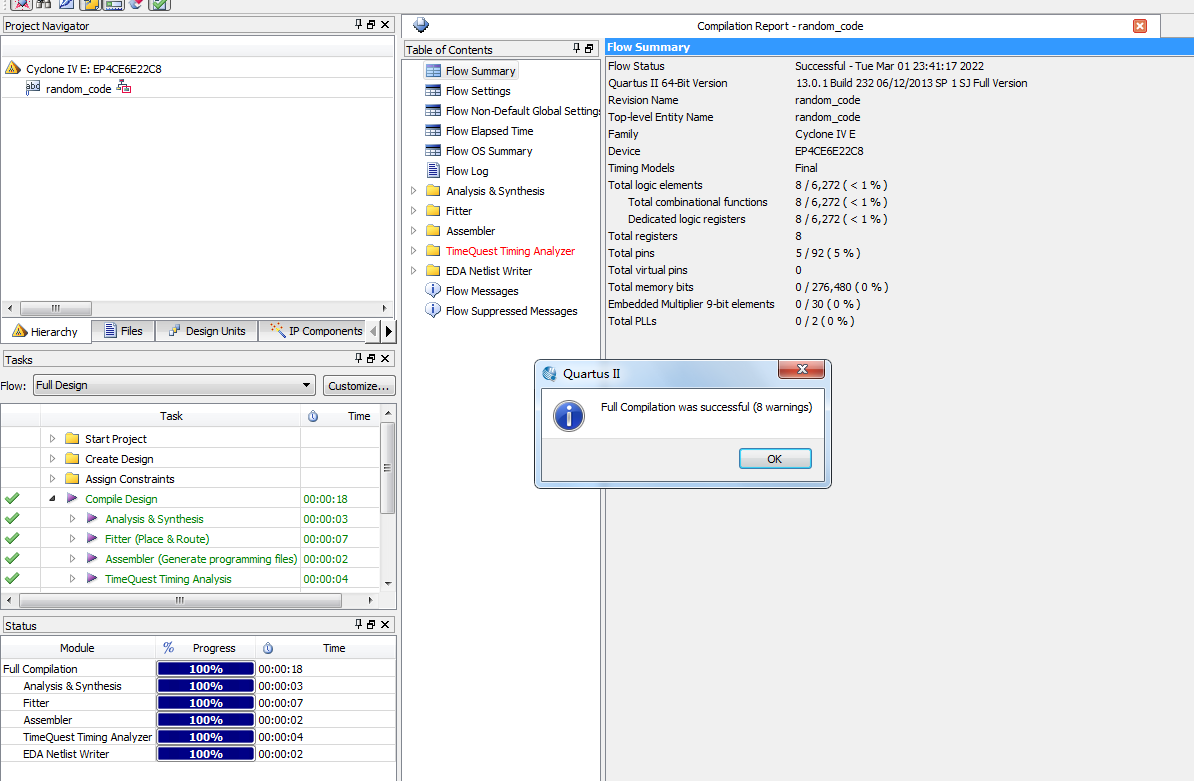
Task: Click the Tasks panel horizontal scrollbar
Action: pyautogui.click(x=180, y=600)
